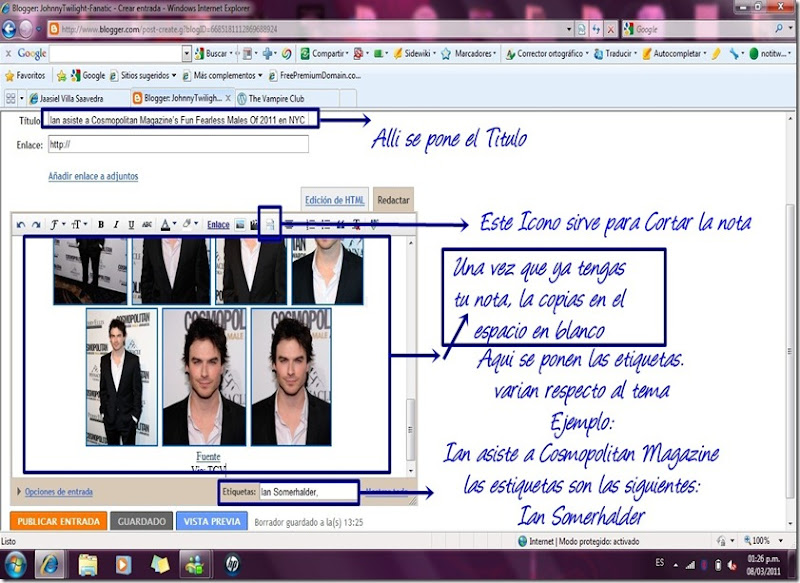Open Windows Media Player from the taskbar

[x=123, y=565]
